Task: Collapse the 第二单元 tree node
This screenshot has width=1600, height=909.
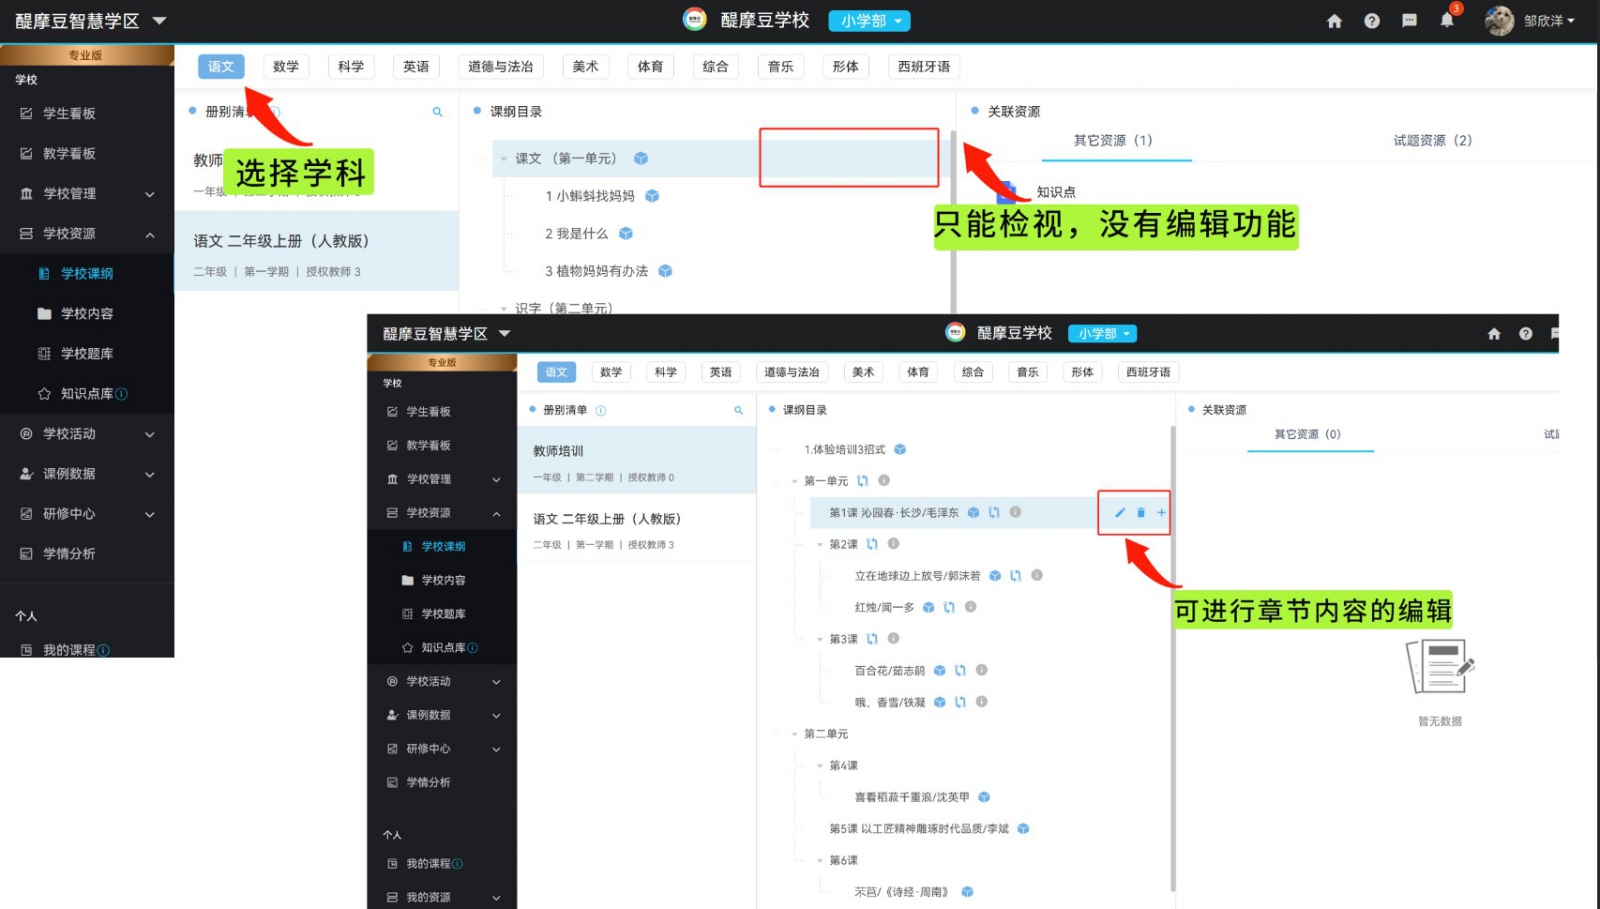Action: pos(795,734)
